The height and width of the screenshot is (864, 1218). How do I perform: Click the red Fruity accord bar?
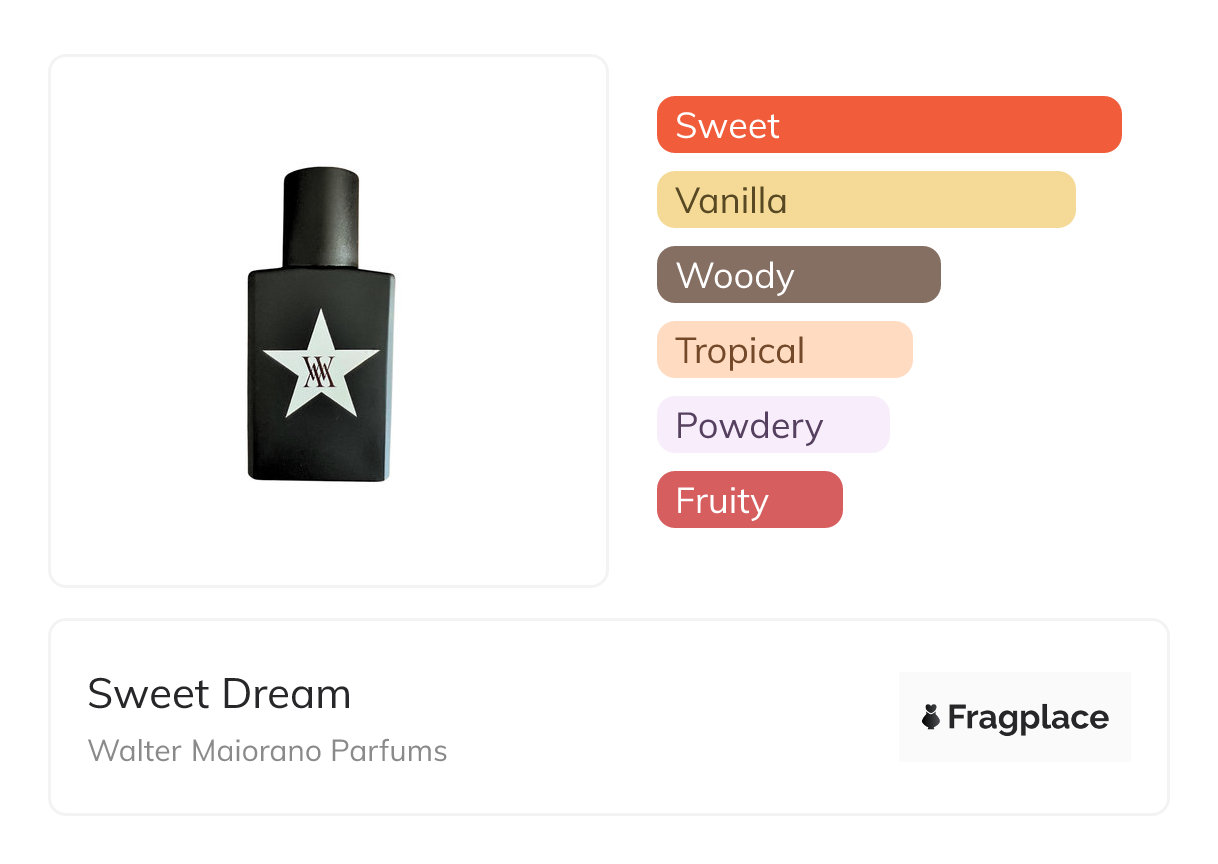[x=749, y=500]
